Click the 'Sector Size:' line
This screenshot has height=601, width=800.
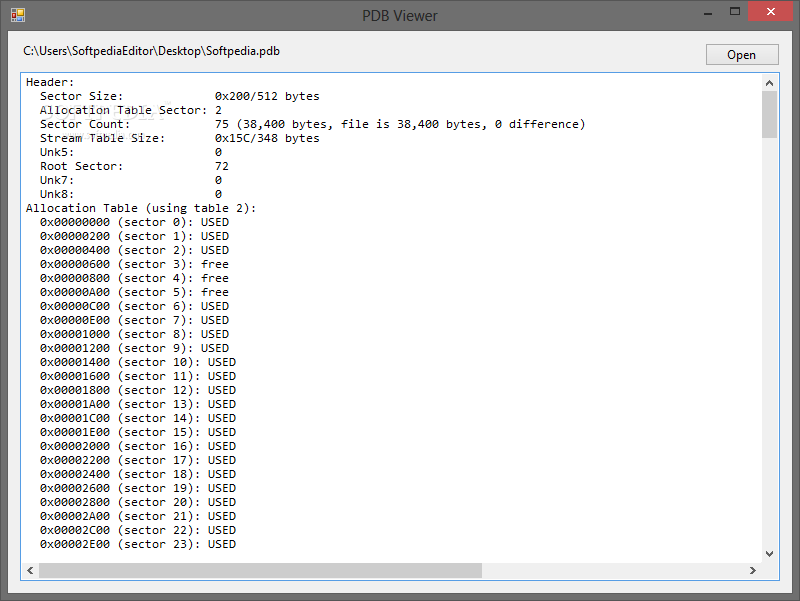click(x=180, y=96)
